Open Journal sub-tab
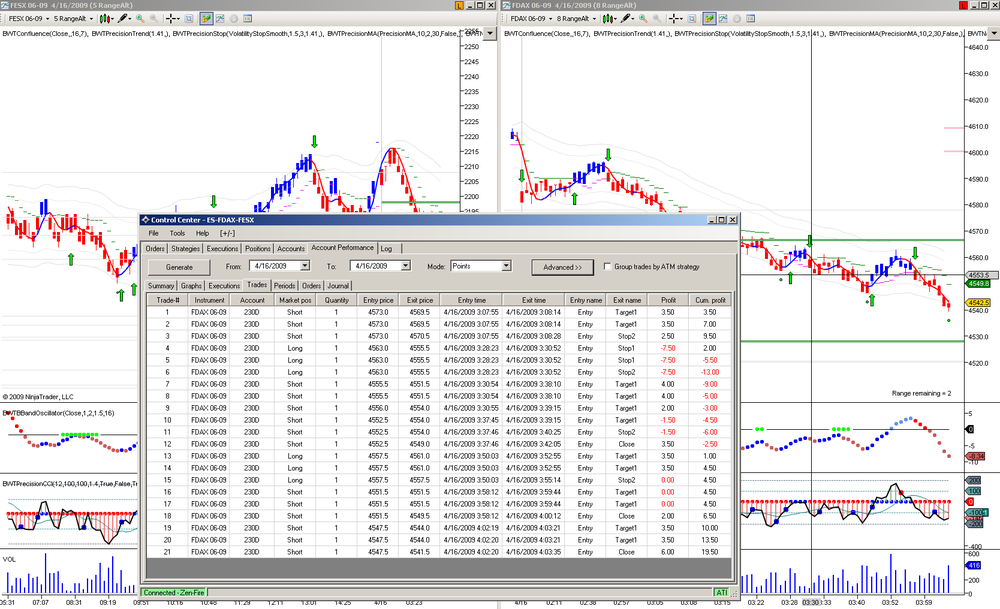Image resolution: width=1000 pixels, height=609 pixels. pyautogui.click(x=338, y=286)
